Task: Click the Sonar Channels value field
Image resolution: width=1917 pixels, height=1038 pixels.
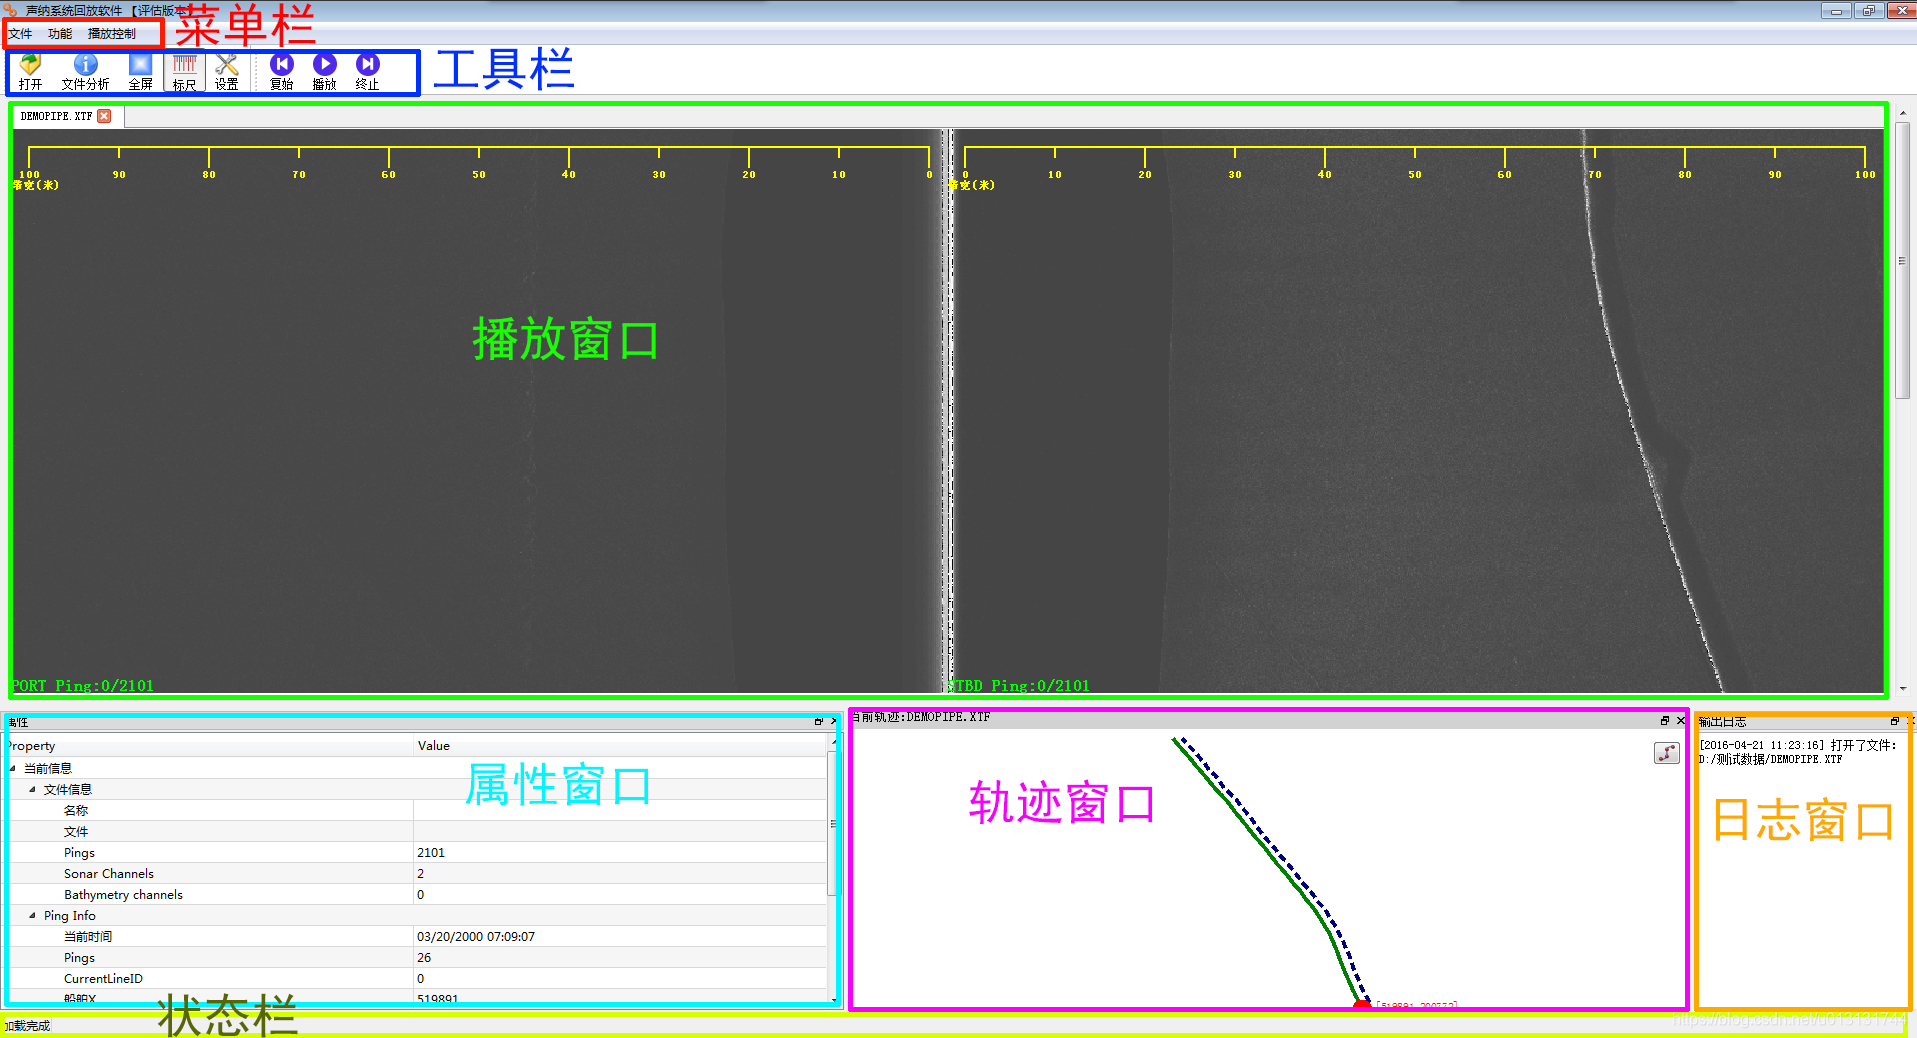Action: [x=500, y=873]
